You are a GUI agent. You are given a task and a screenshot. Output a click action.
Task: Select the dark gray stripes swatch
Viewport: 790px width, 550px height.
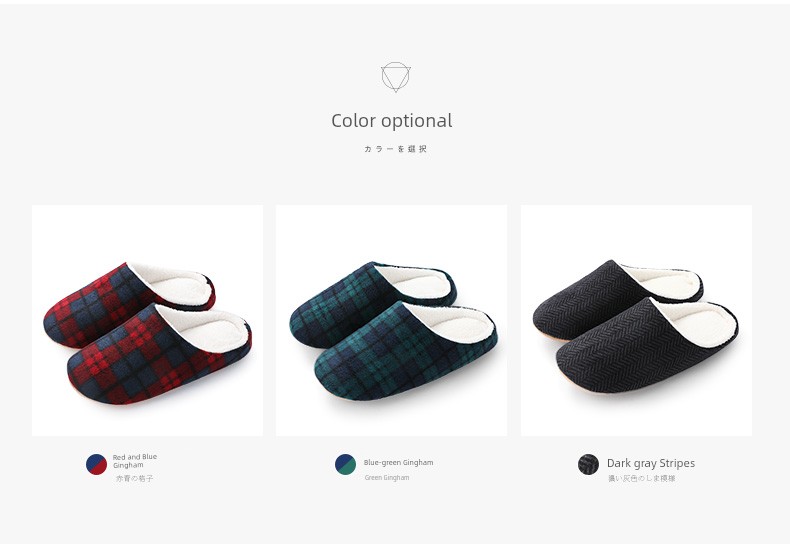(x=588, y=464)
